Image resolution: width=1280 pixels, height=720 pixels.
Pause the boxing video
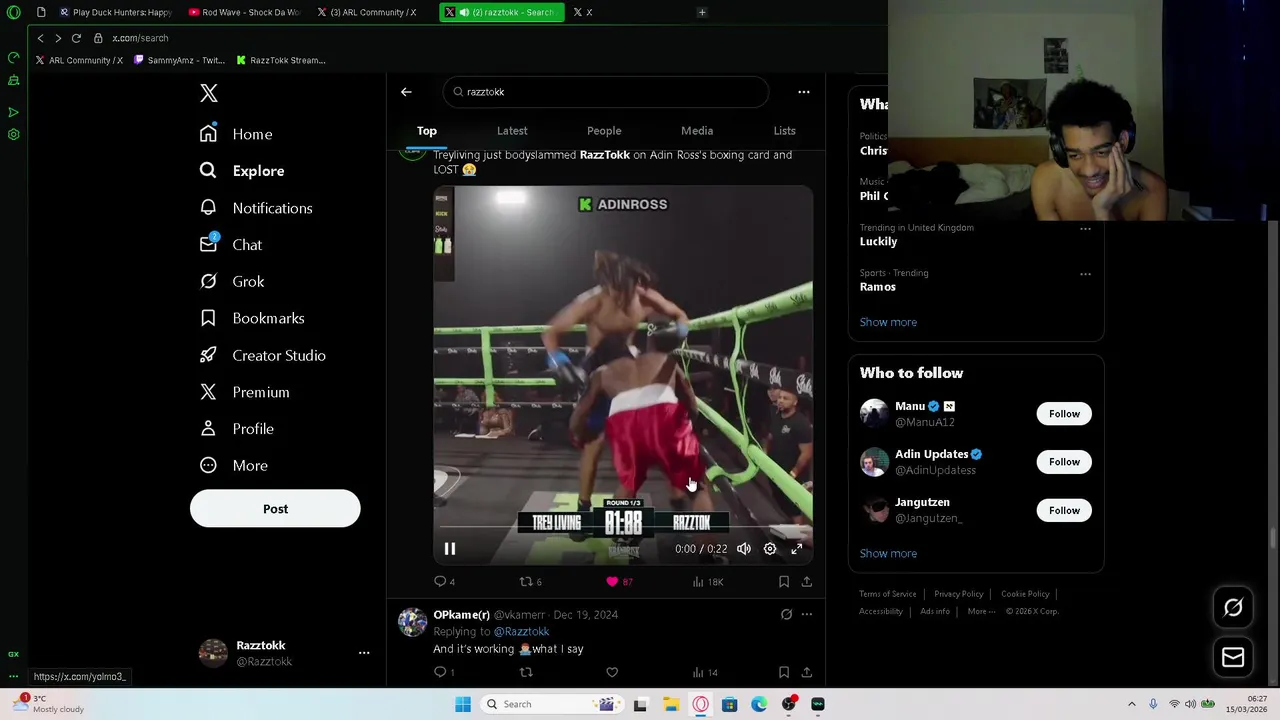tap(450, 549)
